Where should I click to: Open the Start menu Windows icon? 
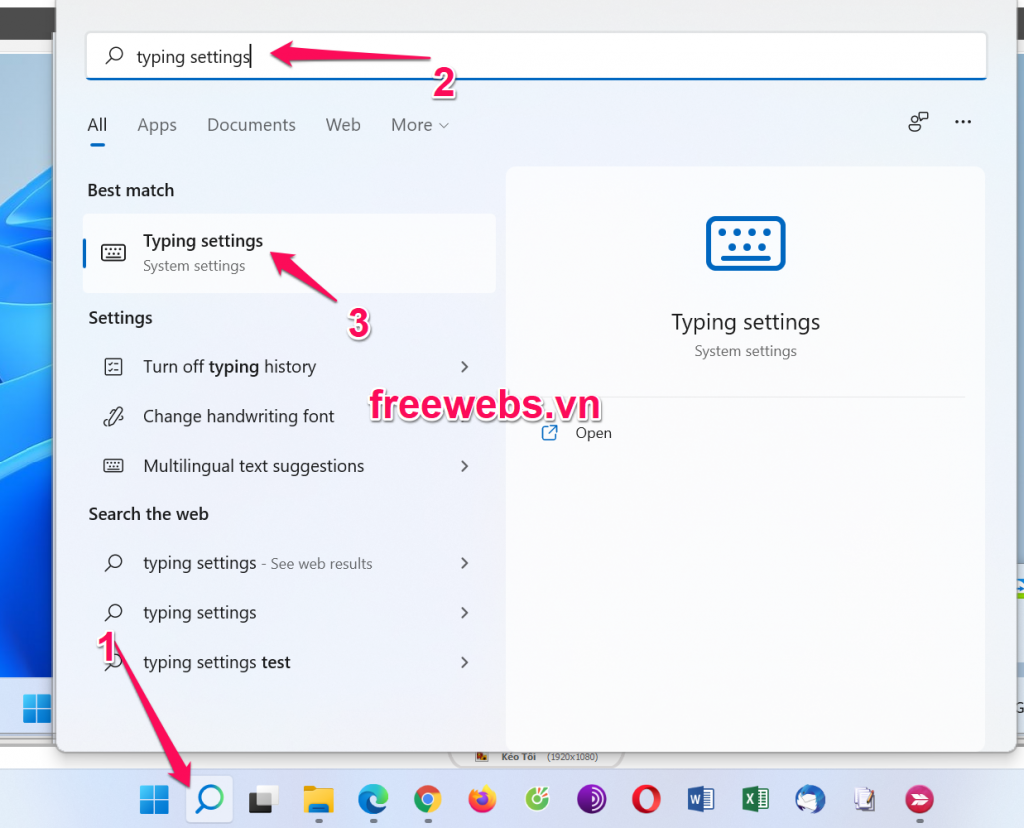(154, 799)
